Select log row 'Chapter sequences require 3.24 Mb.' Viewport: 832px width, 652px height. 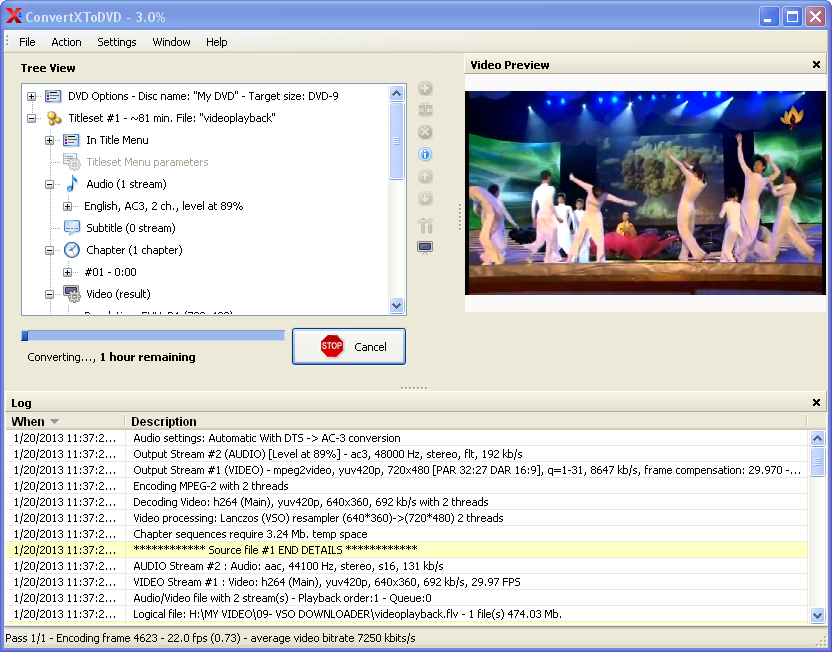coord(406,534)
